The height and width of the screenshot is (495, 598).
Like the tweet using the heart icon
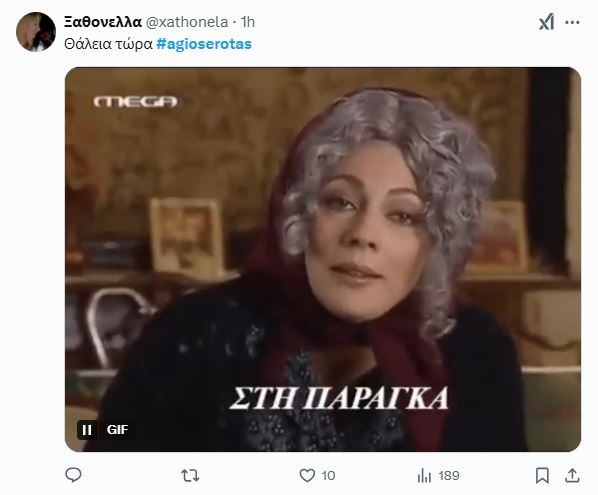[x=307, y=476]
